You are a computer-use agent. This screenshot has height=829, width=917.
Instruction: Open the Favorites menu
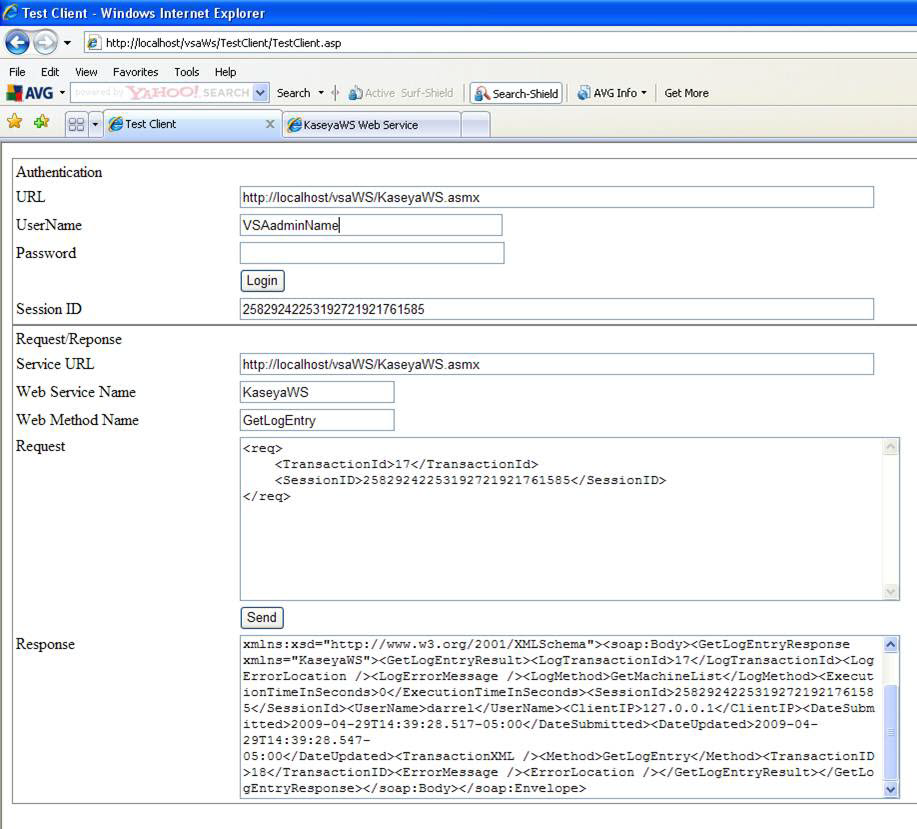coord(135,72)
